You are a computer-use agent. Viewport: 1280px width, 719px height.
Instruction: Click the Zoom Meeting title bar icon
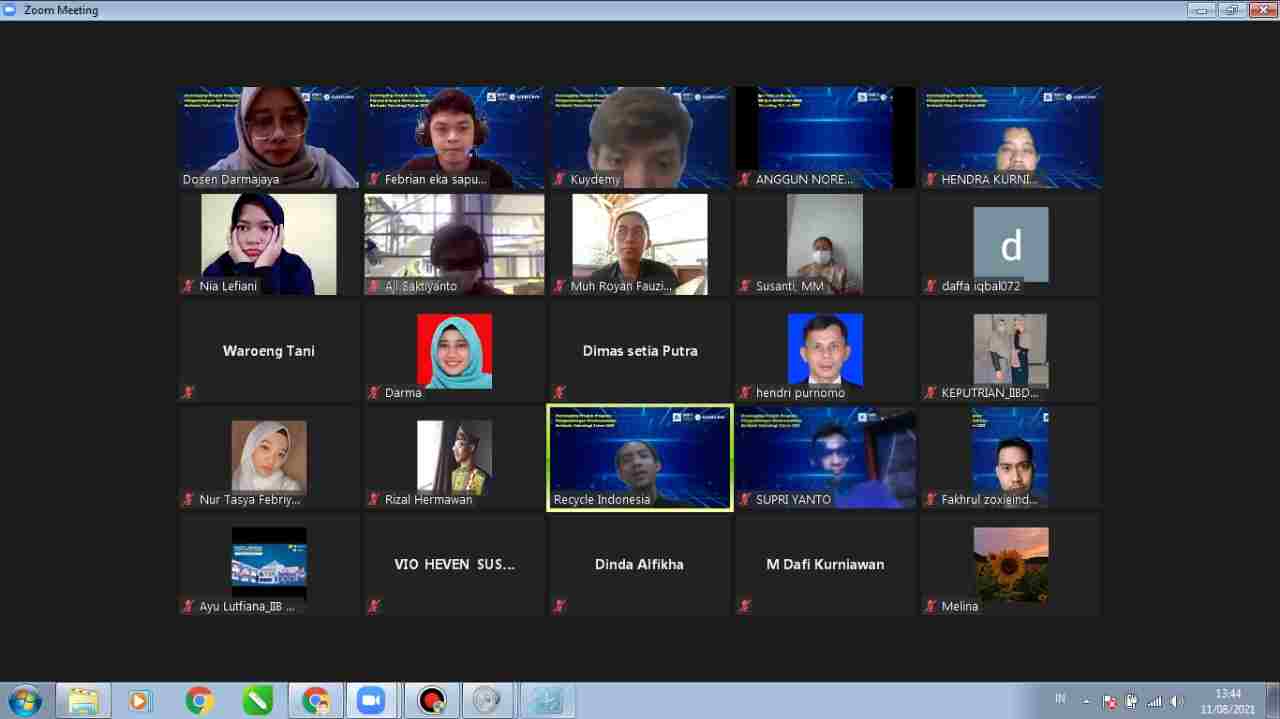click(11, 10)
